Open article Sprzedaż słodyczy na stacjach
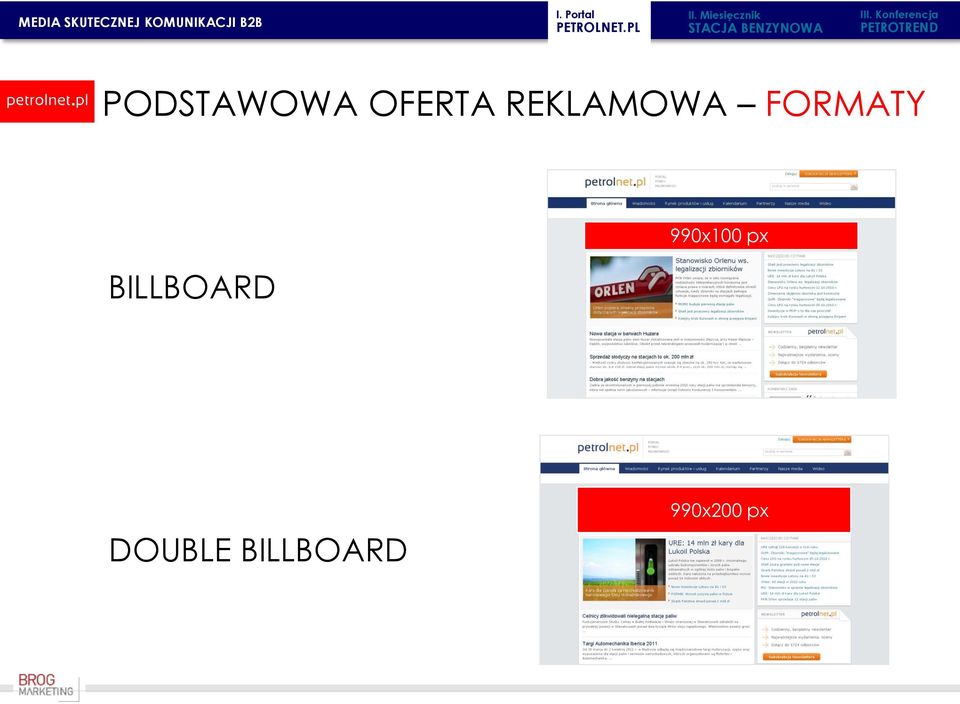 641,356
